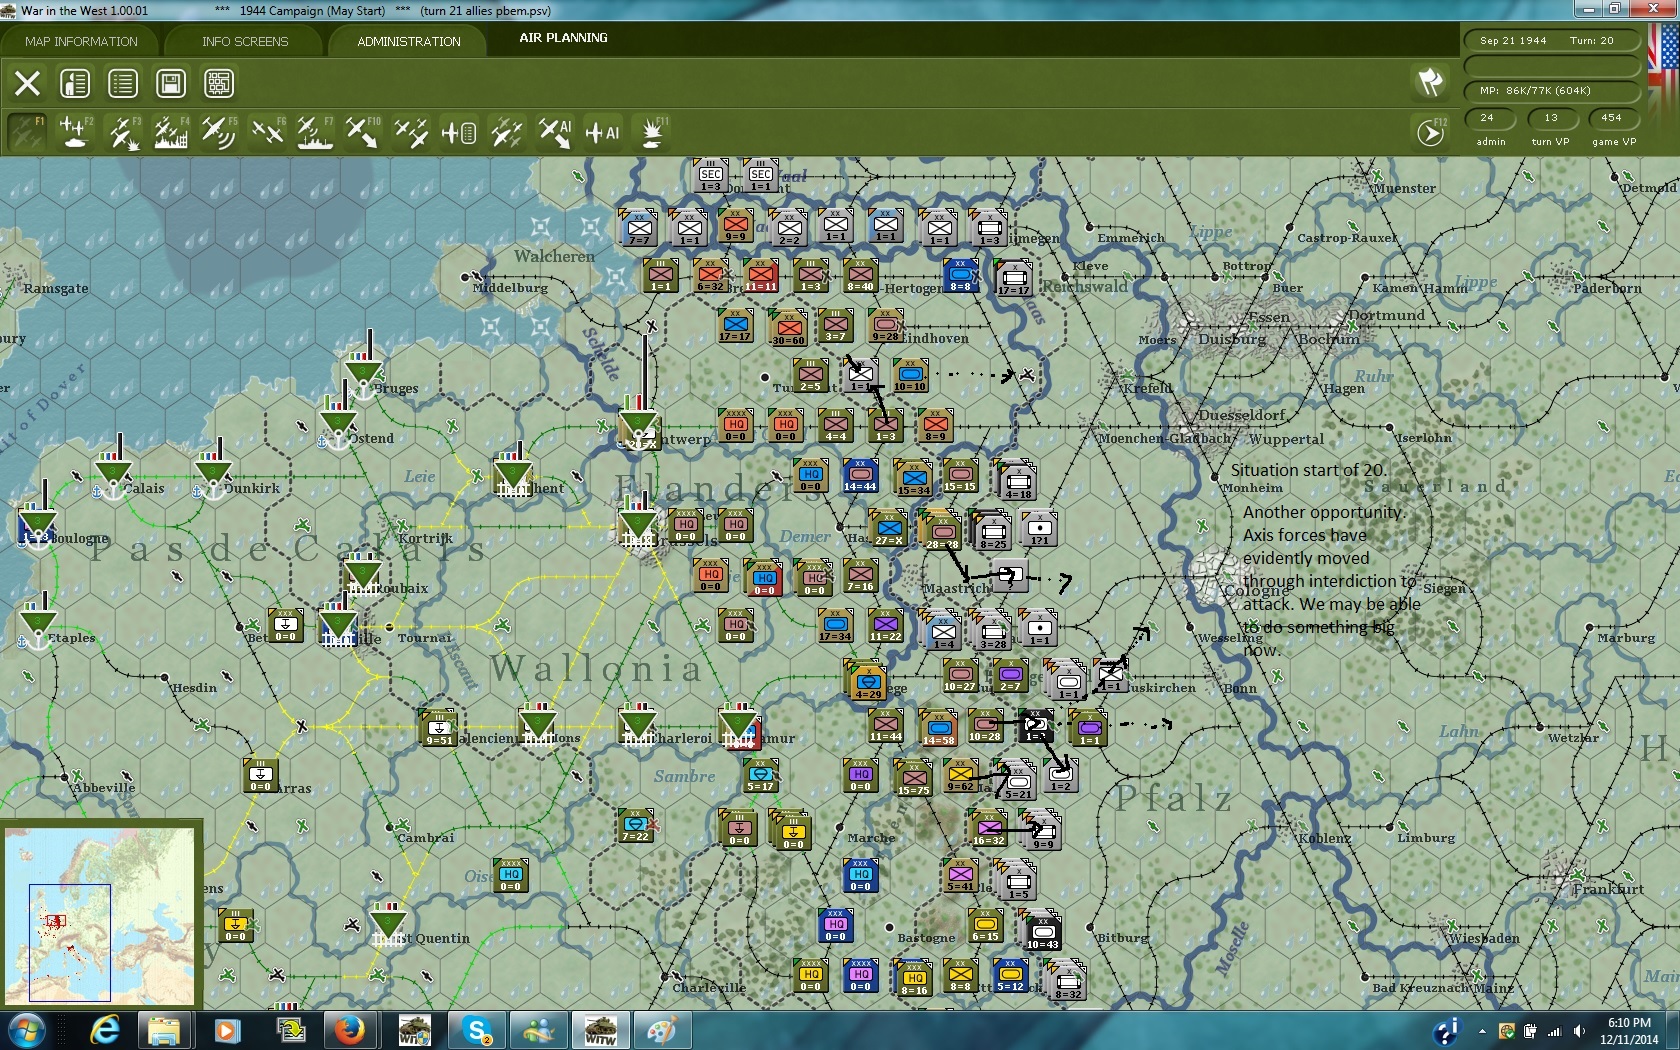Select the F4 strategic bombing directive icon
This screenshot has height=1050, width=1680.
coord(171,132)
